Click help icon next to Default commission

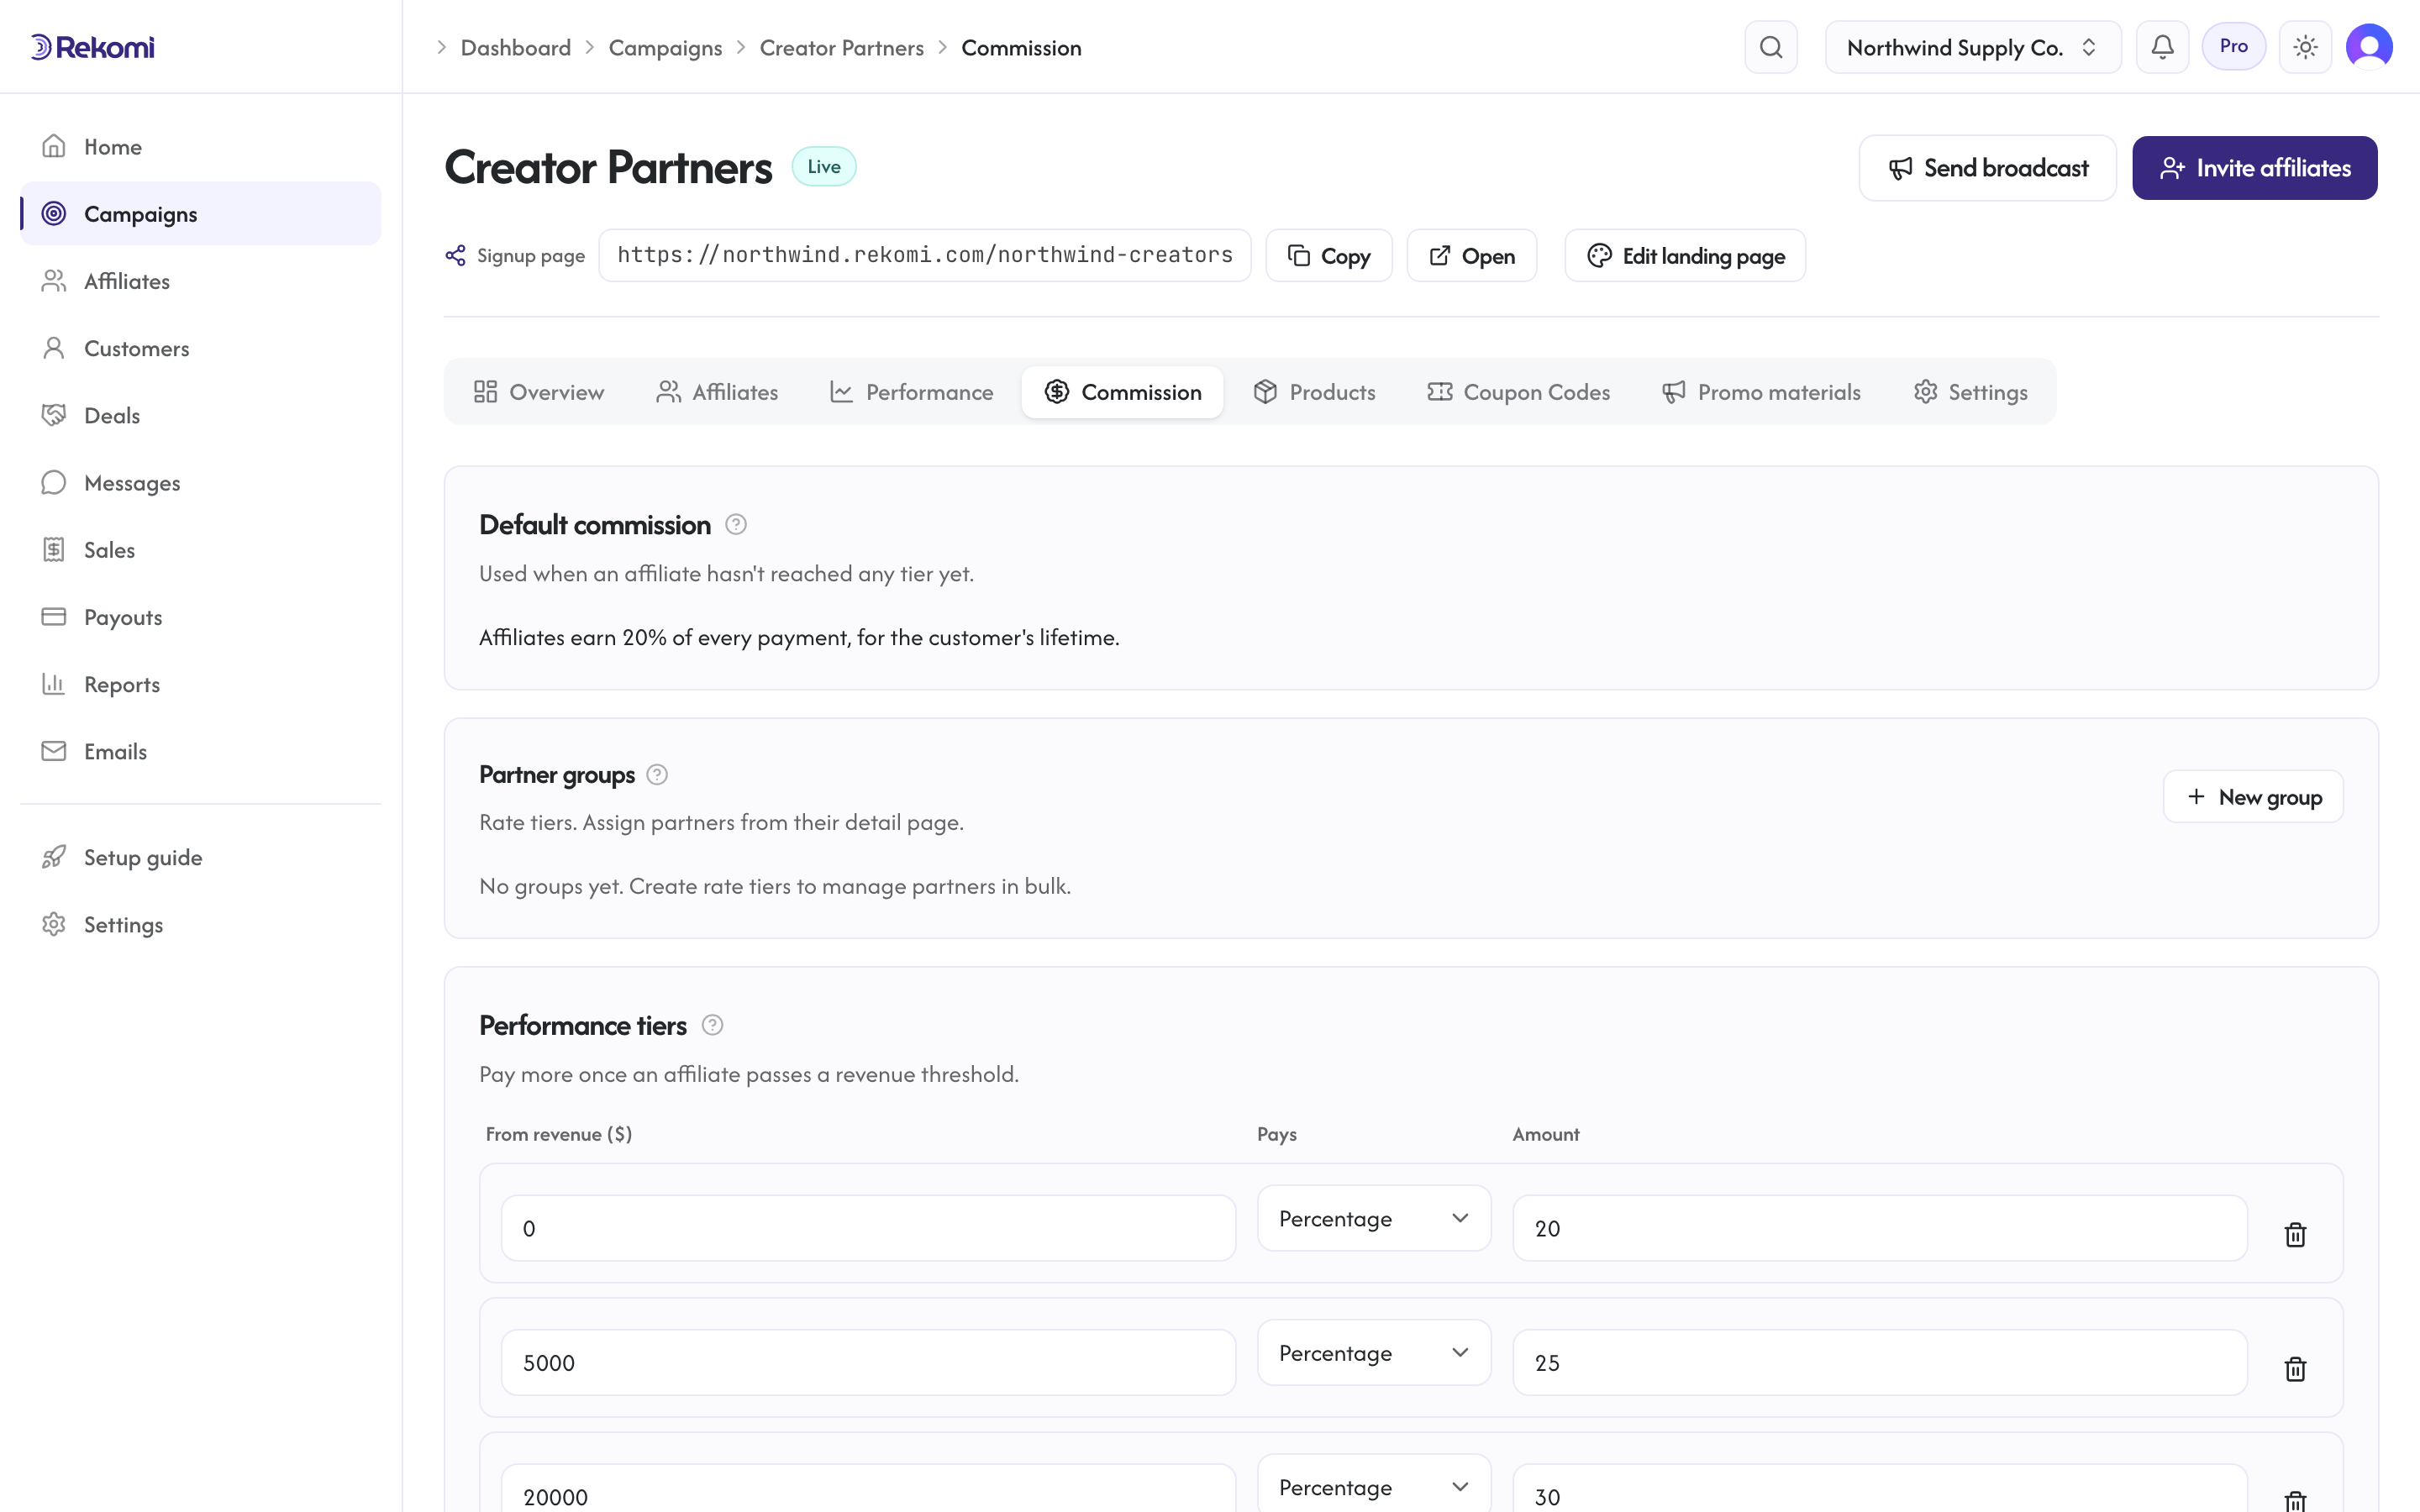[735, 524]
